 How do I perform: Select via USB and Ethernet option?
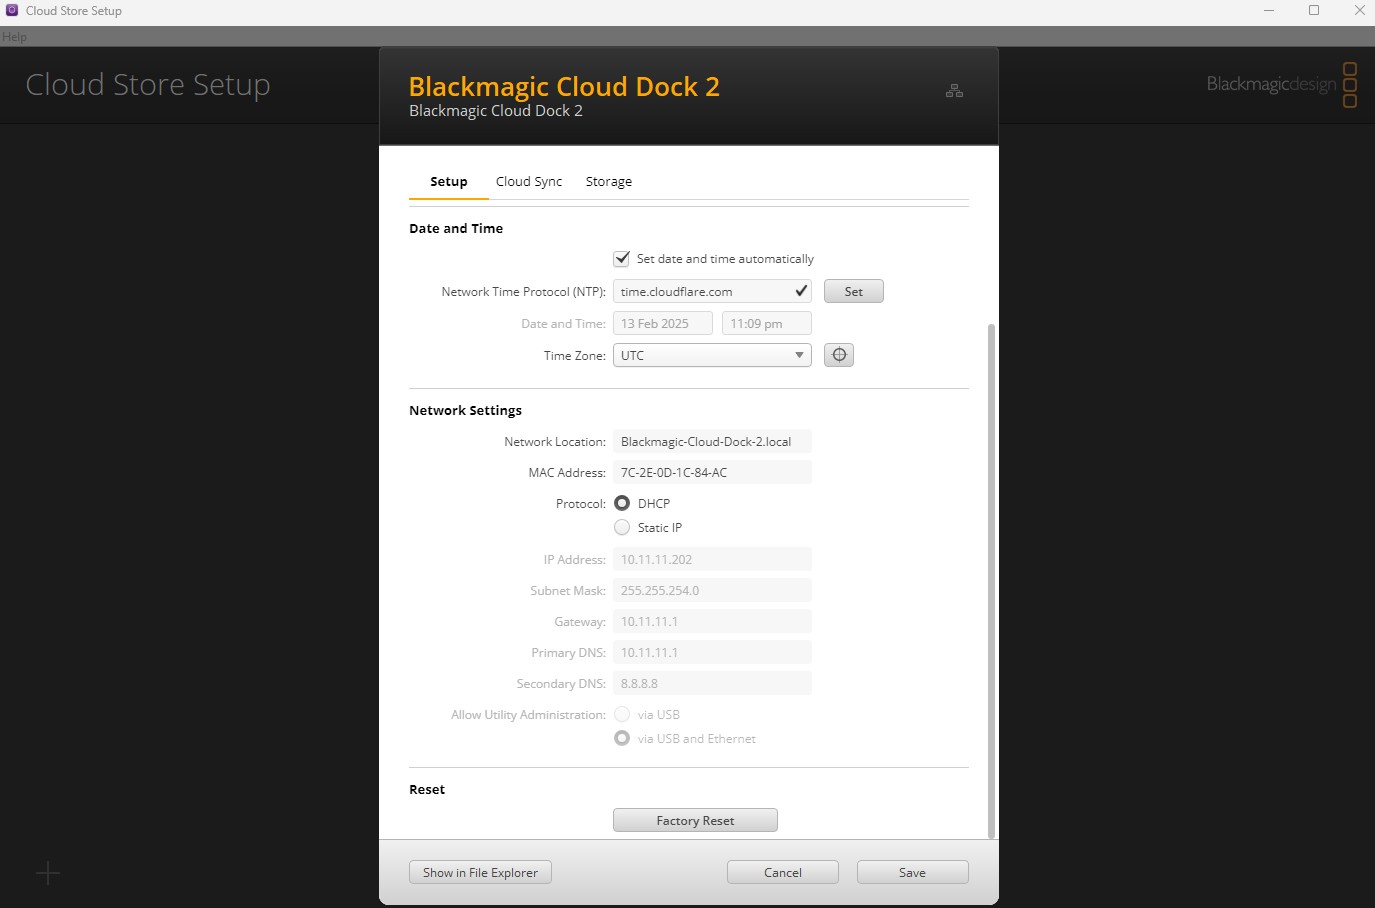[622, 738]
